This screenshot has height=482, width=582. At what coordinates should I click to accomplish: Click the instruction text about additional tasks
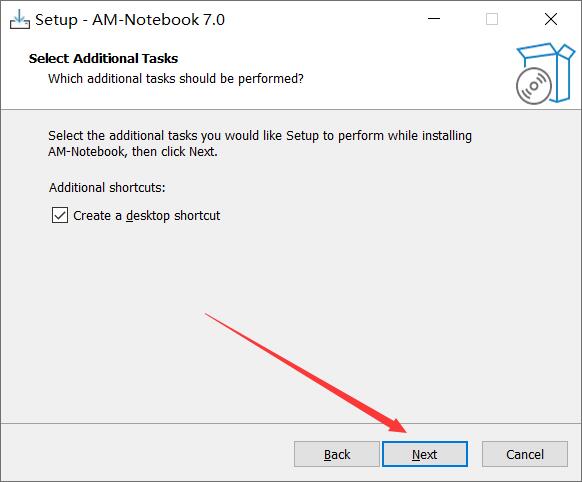tap(260, 144)
